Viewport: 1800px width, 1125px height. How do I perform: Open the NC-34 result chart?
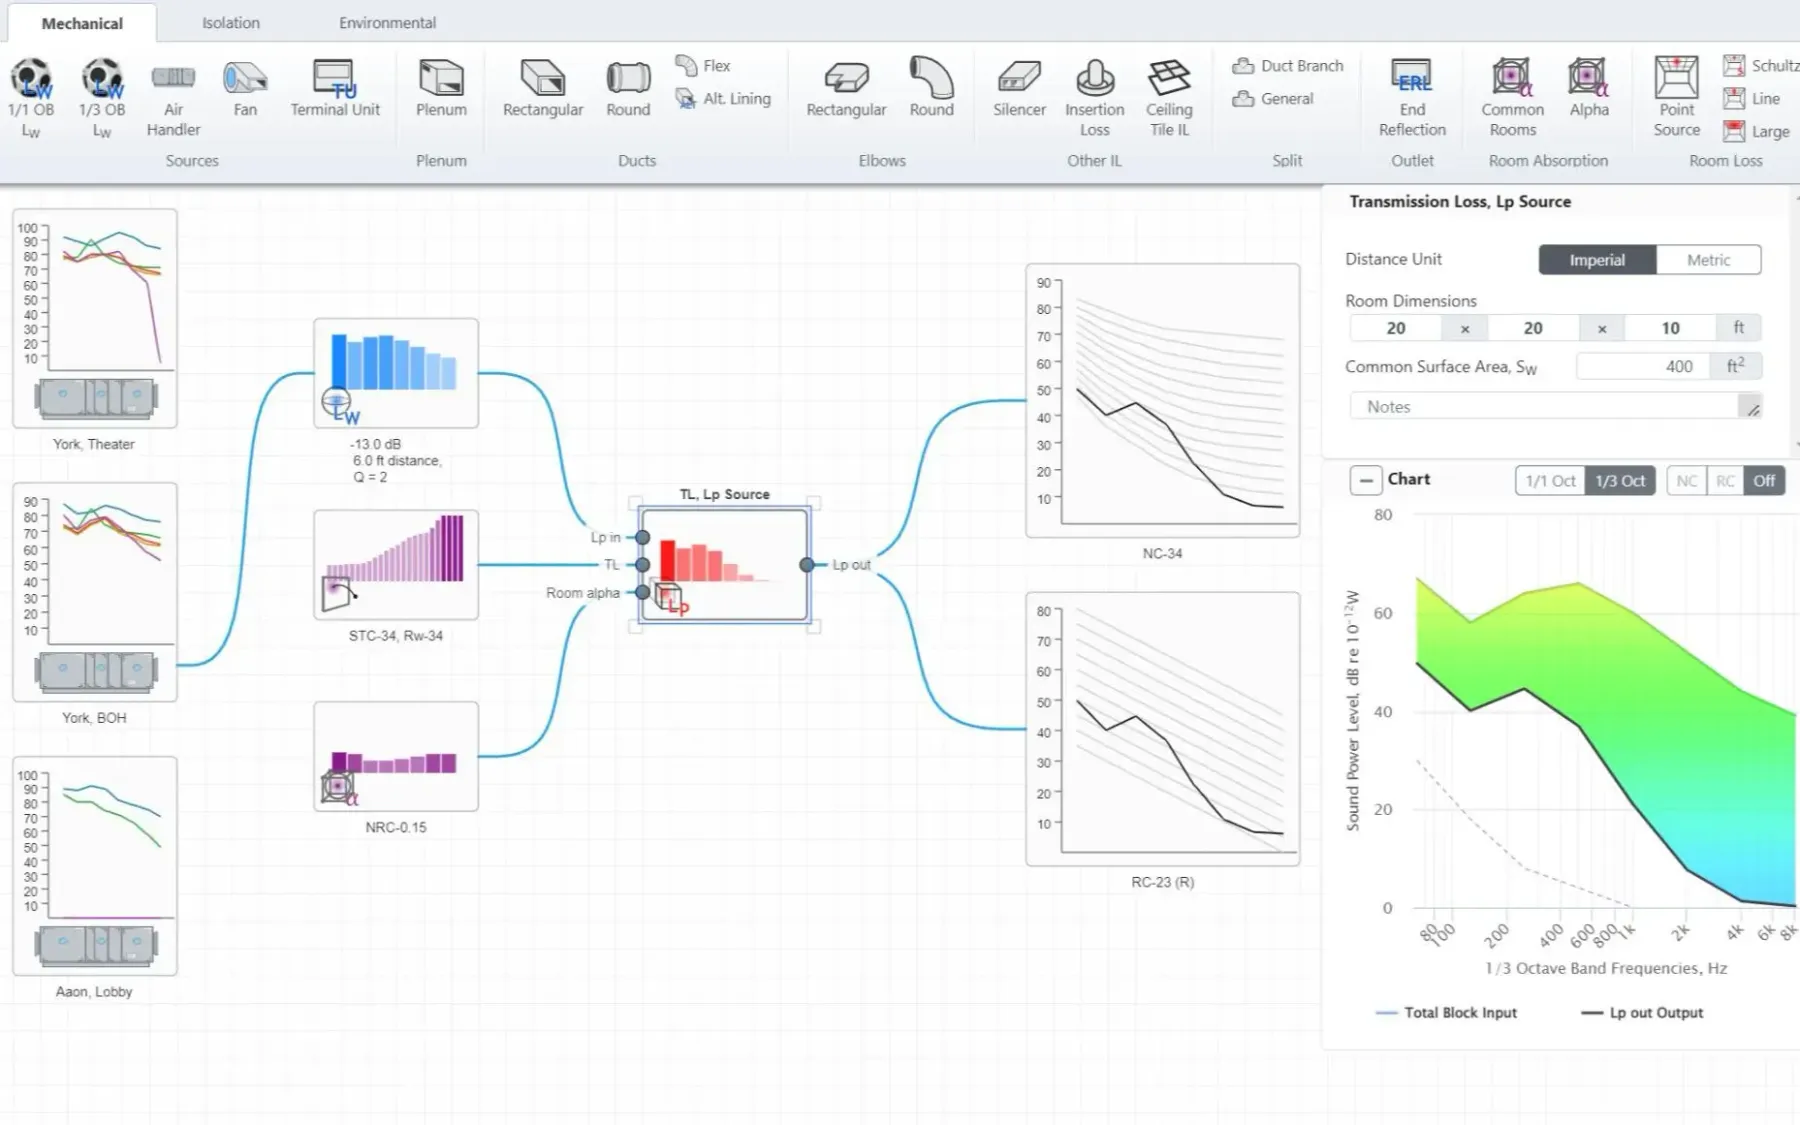pyautogui.click(x=1163, y=401)
